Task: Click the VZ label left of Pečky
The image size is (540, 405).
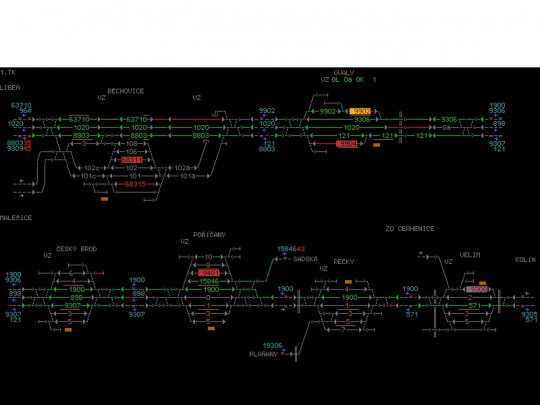Action: 323,268
